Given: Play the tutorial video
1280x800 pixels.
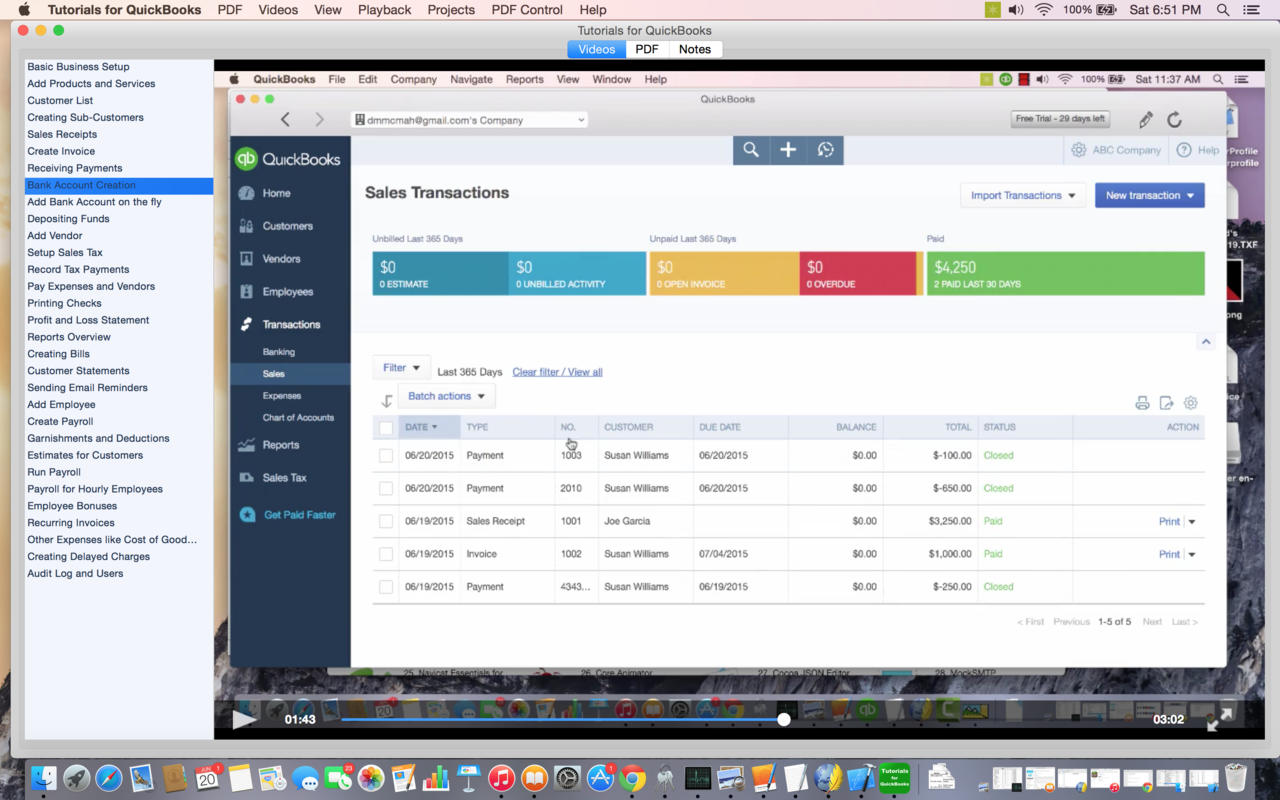Looking at the screenshot, I should [x=243, y=719].
